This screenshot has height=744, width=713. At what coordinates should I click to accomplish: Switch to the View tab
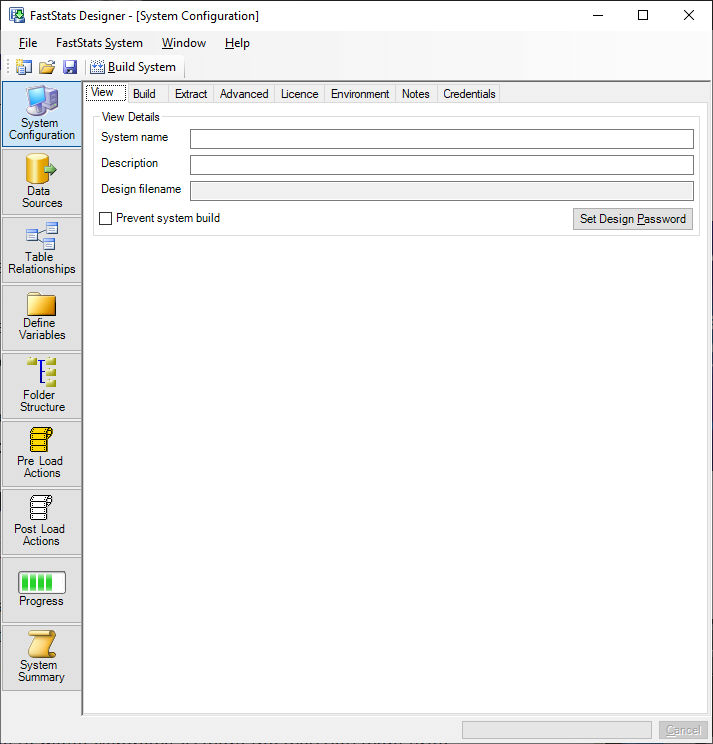106,93
